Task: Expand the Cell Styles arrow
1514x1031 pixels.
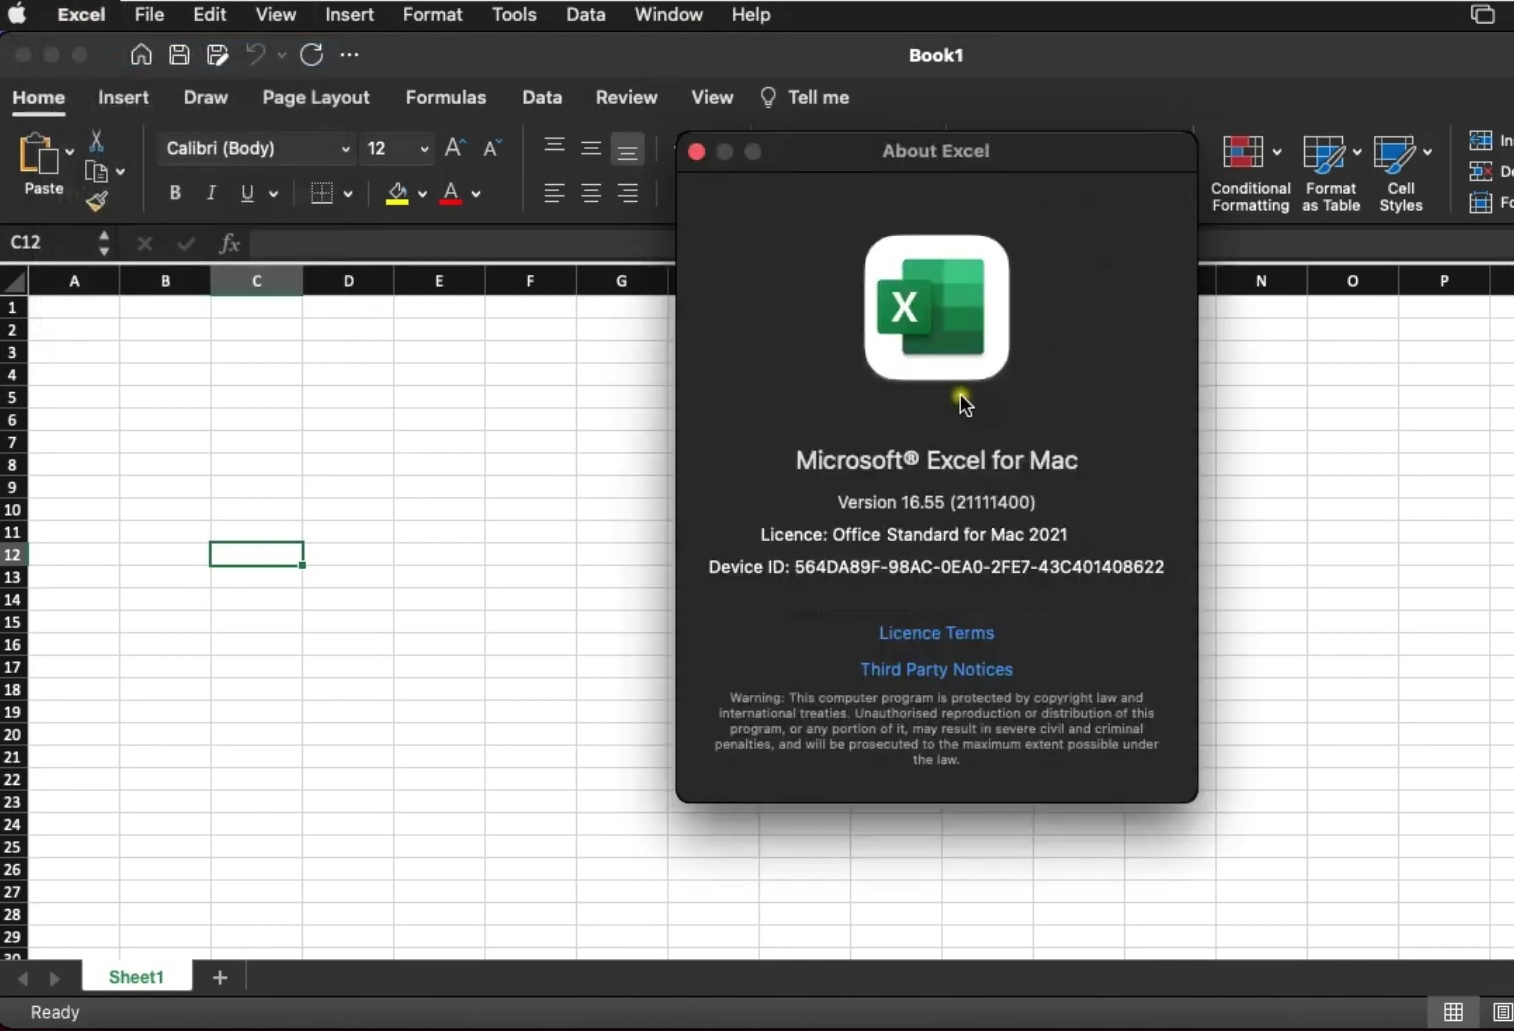Action: [1427, 152]
